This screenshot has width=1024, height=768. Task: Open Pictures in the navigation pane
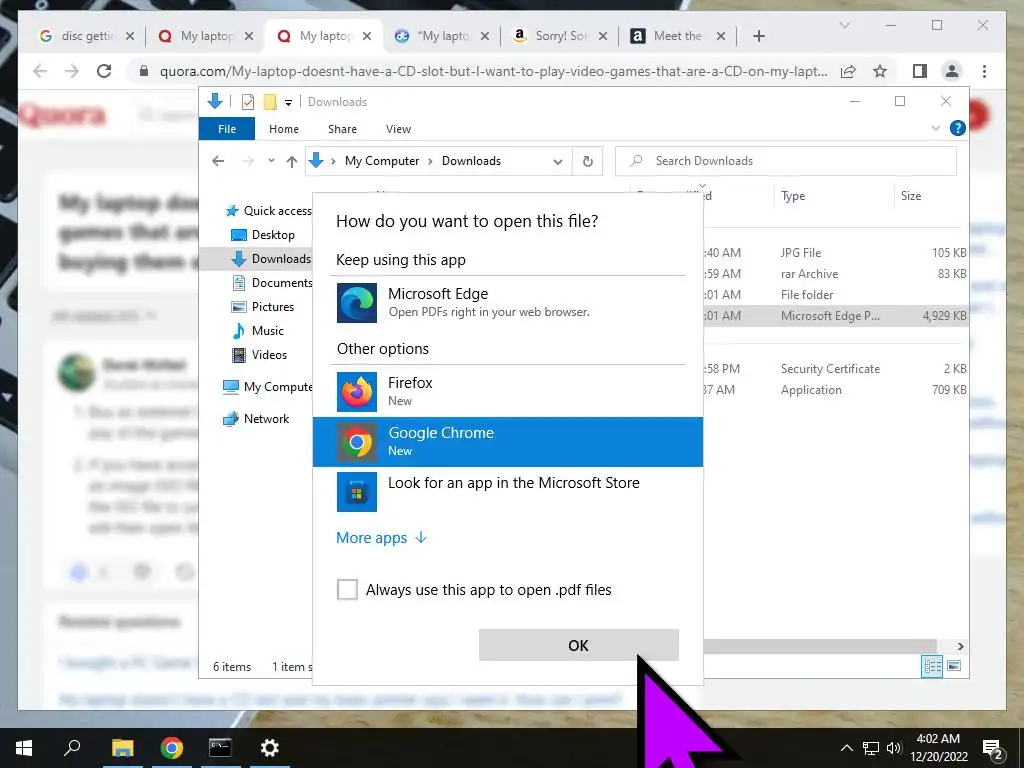(264, 306)
